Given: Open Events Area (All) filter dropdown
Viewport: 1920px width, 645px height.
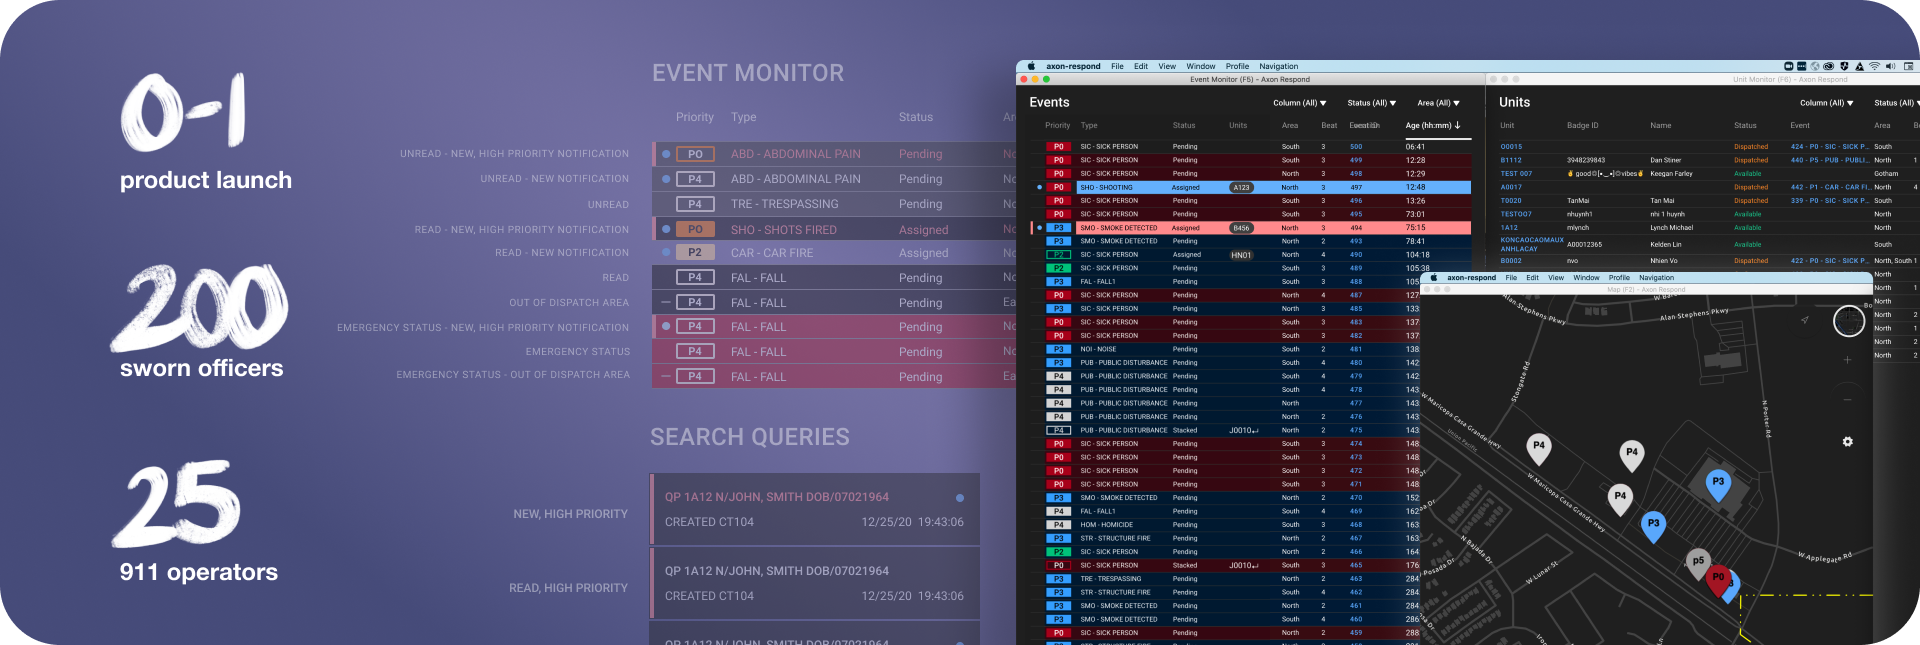Looking at the screenshot, I should pos(1438,103).
